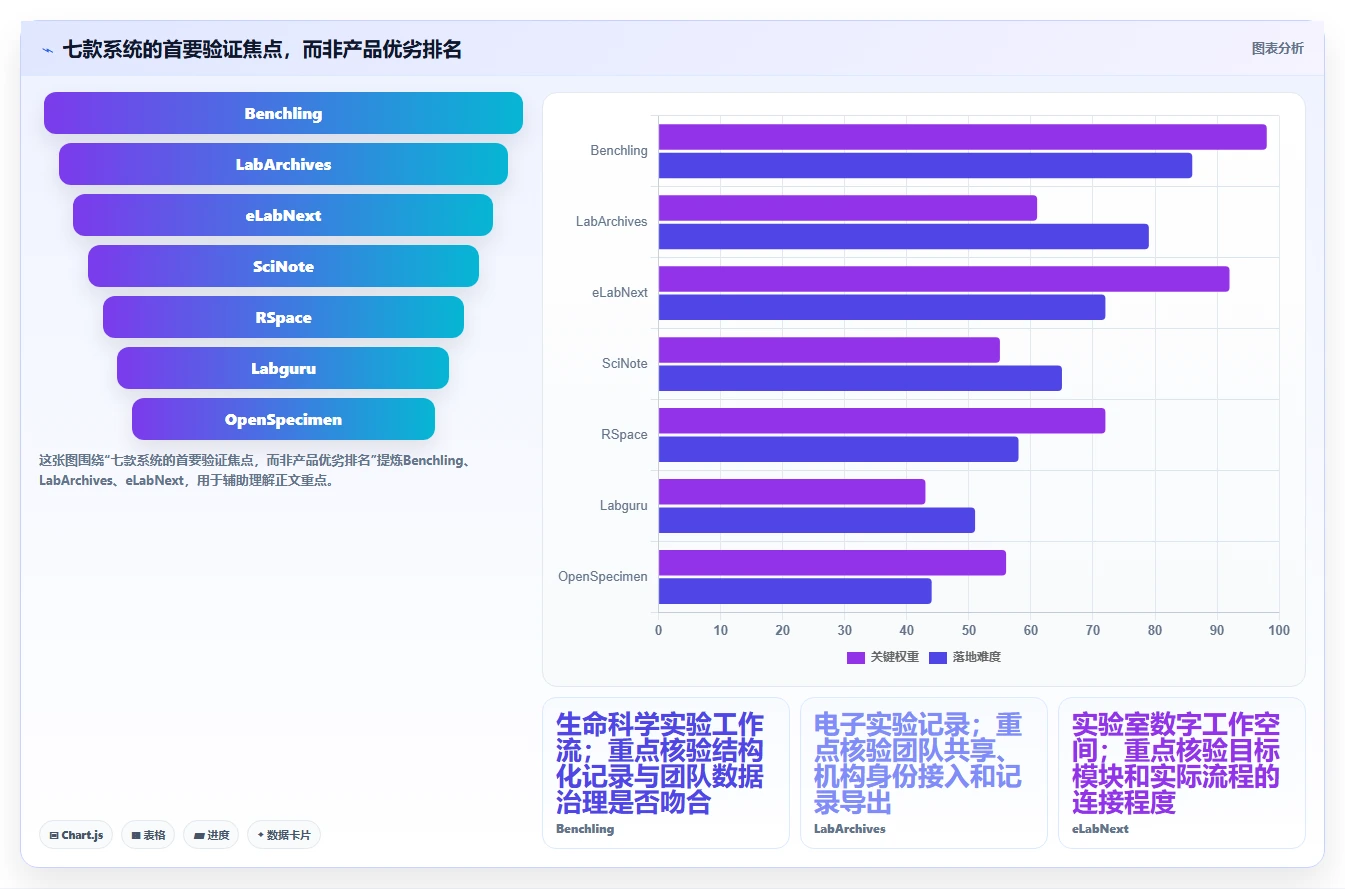
Task: Click RSpace's blue 落地难度 bar
Action: click(x=838, y=449)
